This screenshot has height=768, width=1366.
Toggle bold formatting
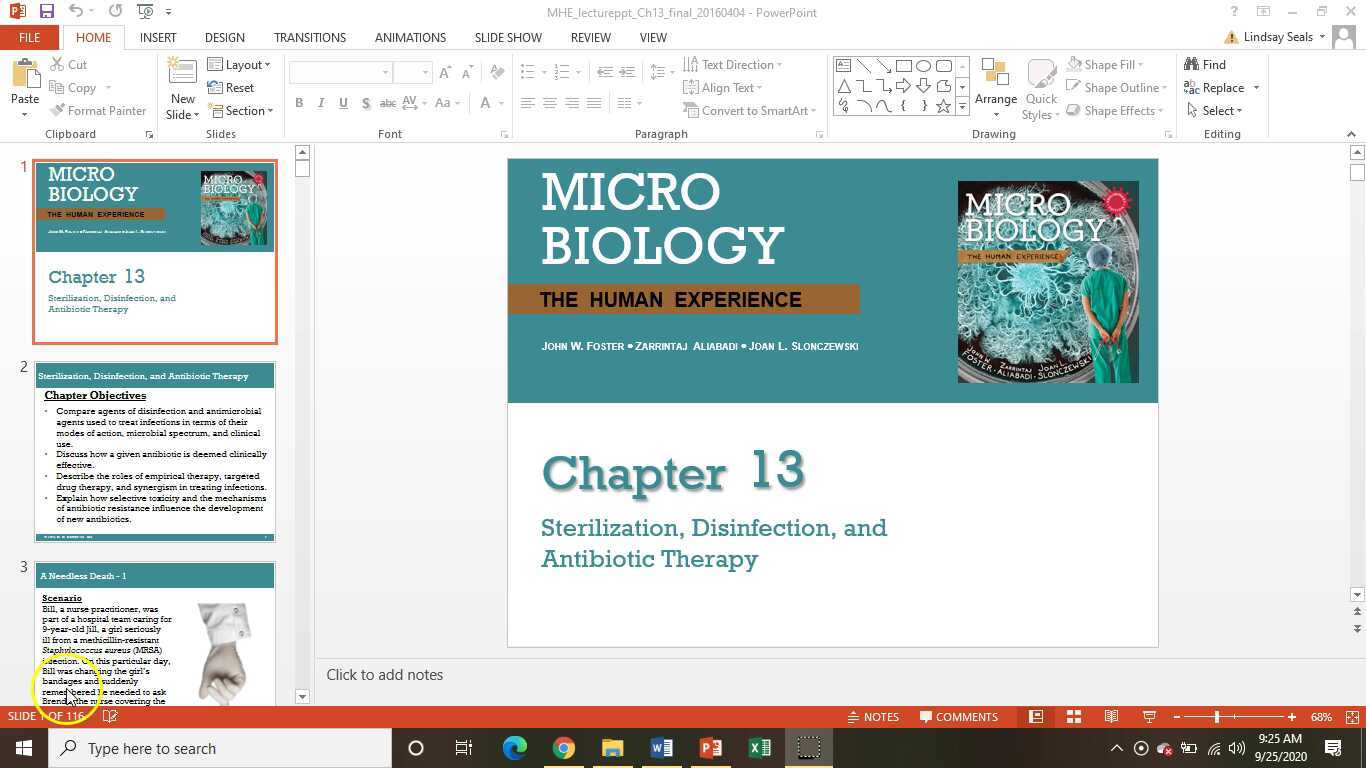coord(298,102)
